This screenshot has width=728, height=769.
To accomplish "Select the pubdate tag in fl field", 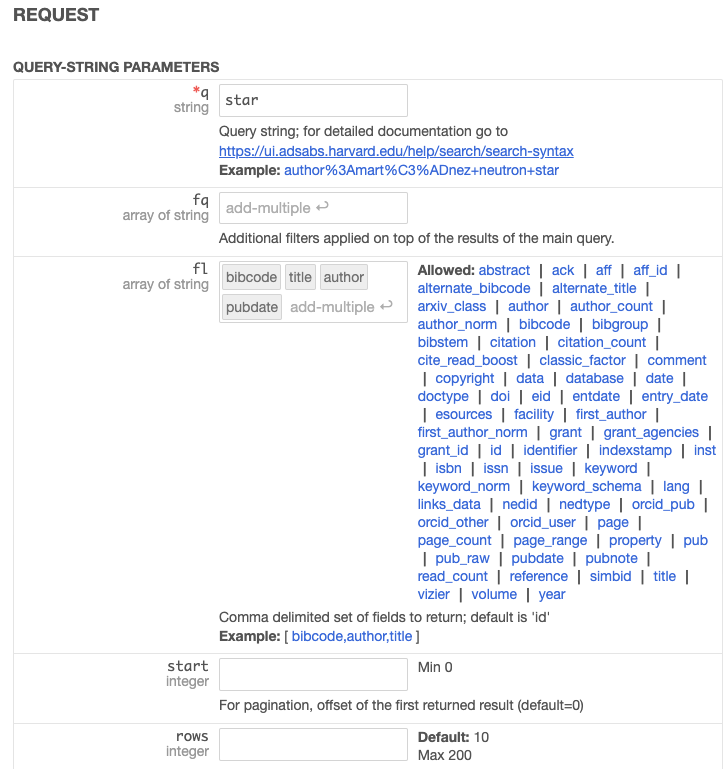I will click(x=252, y=307).
